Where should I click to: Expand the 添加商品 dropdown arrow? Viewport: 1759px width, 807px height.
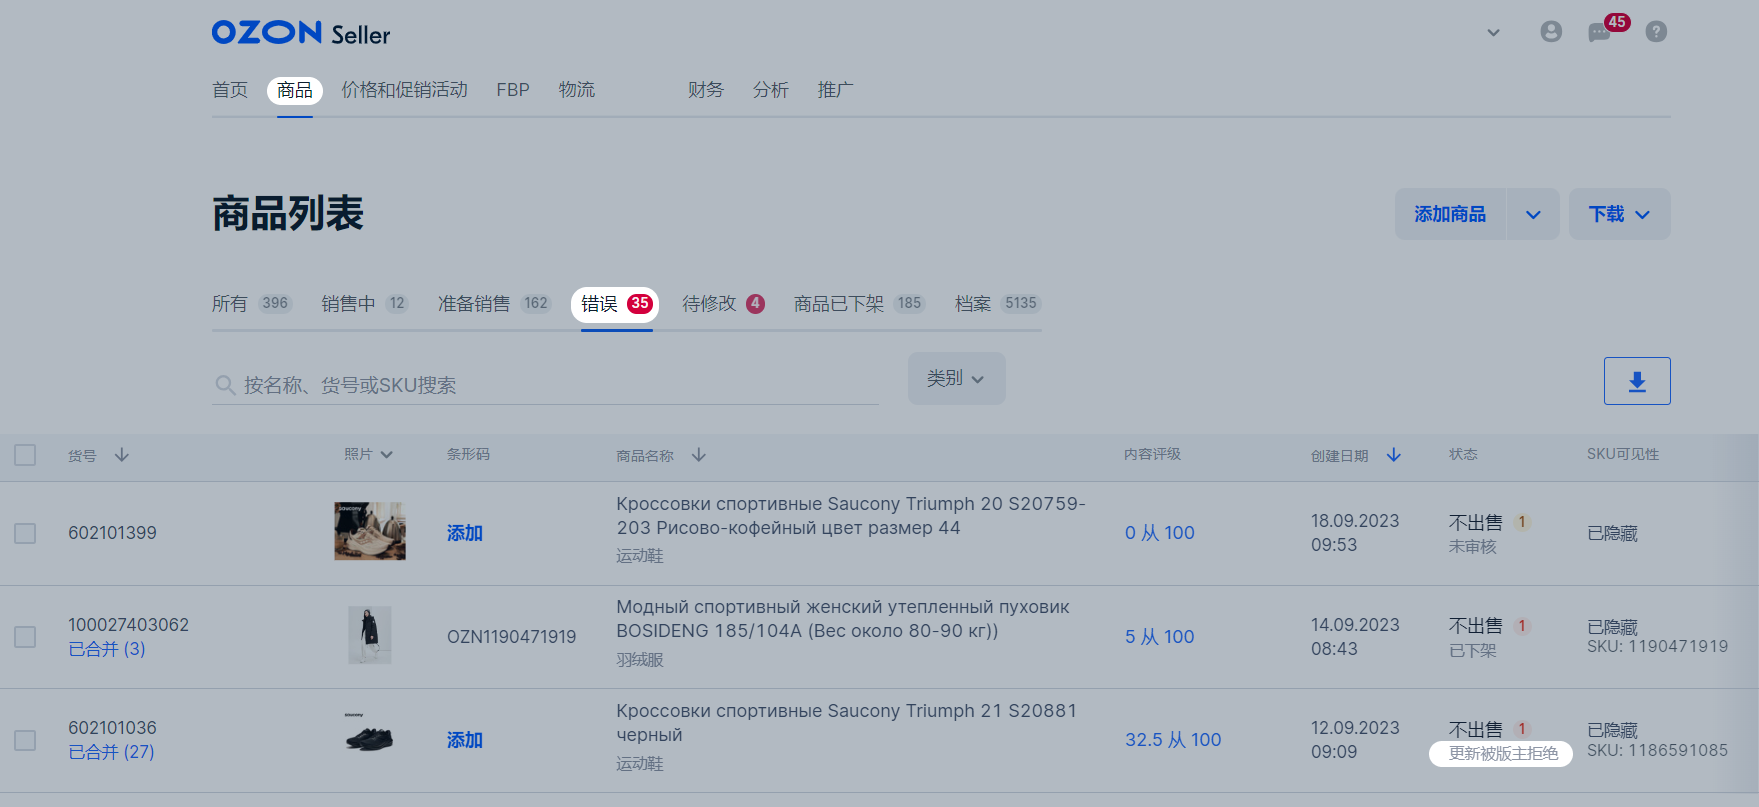[x=1533, y=214]
